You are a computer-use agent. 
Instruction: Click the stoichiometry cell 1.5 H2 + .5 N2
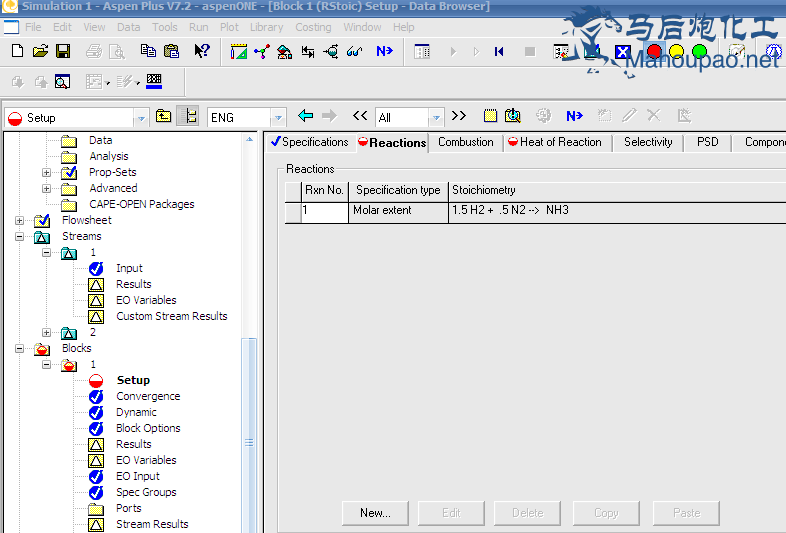click(617, 212)
